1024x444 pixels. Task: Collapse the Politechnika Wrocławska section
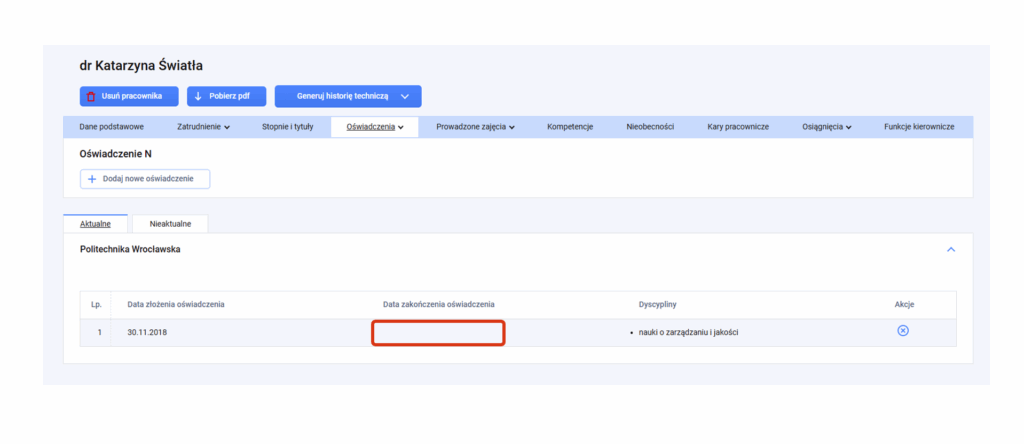tap(951, 249)
